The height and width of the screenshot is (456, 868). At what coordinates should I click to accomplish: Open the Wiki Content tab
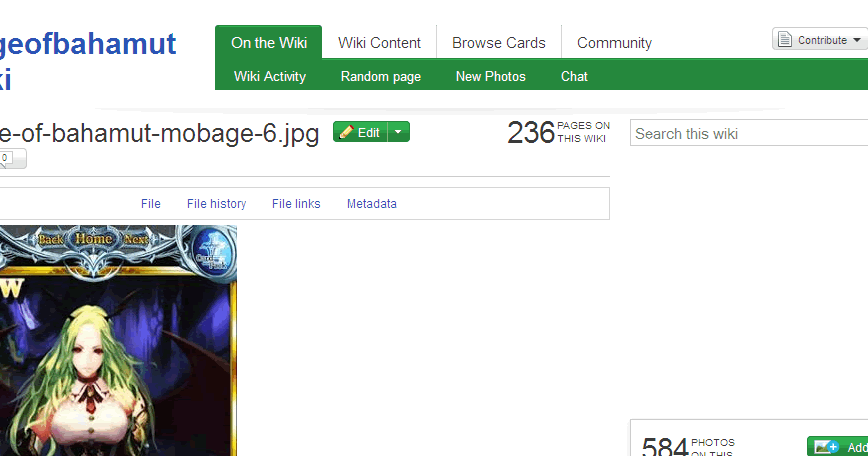(x=379, y=43)
